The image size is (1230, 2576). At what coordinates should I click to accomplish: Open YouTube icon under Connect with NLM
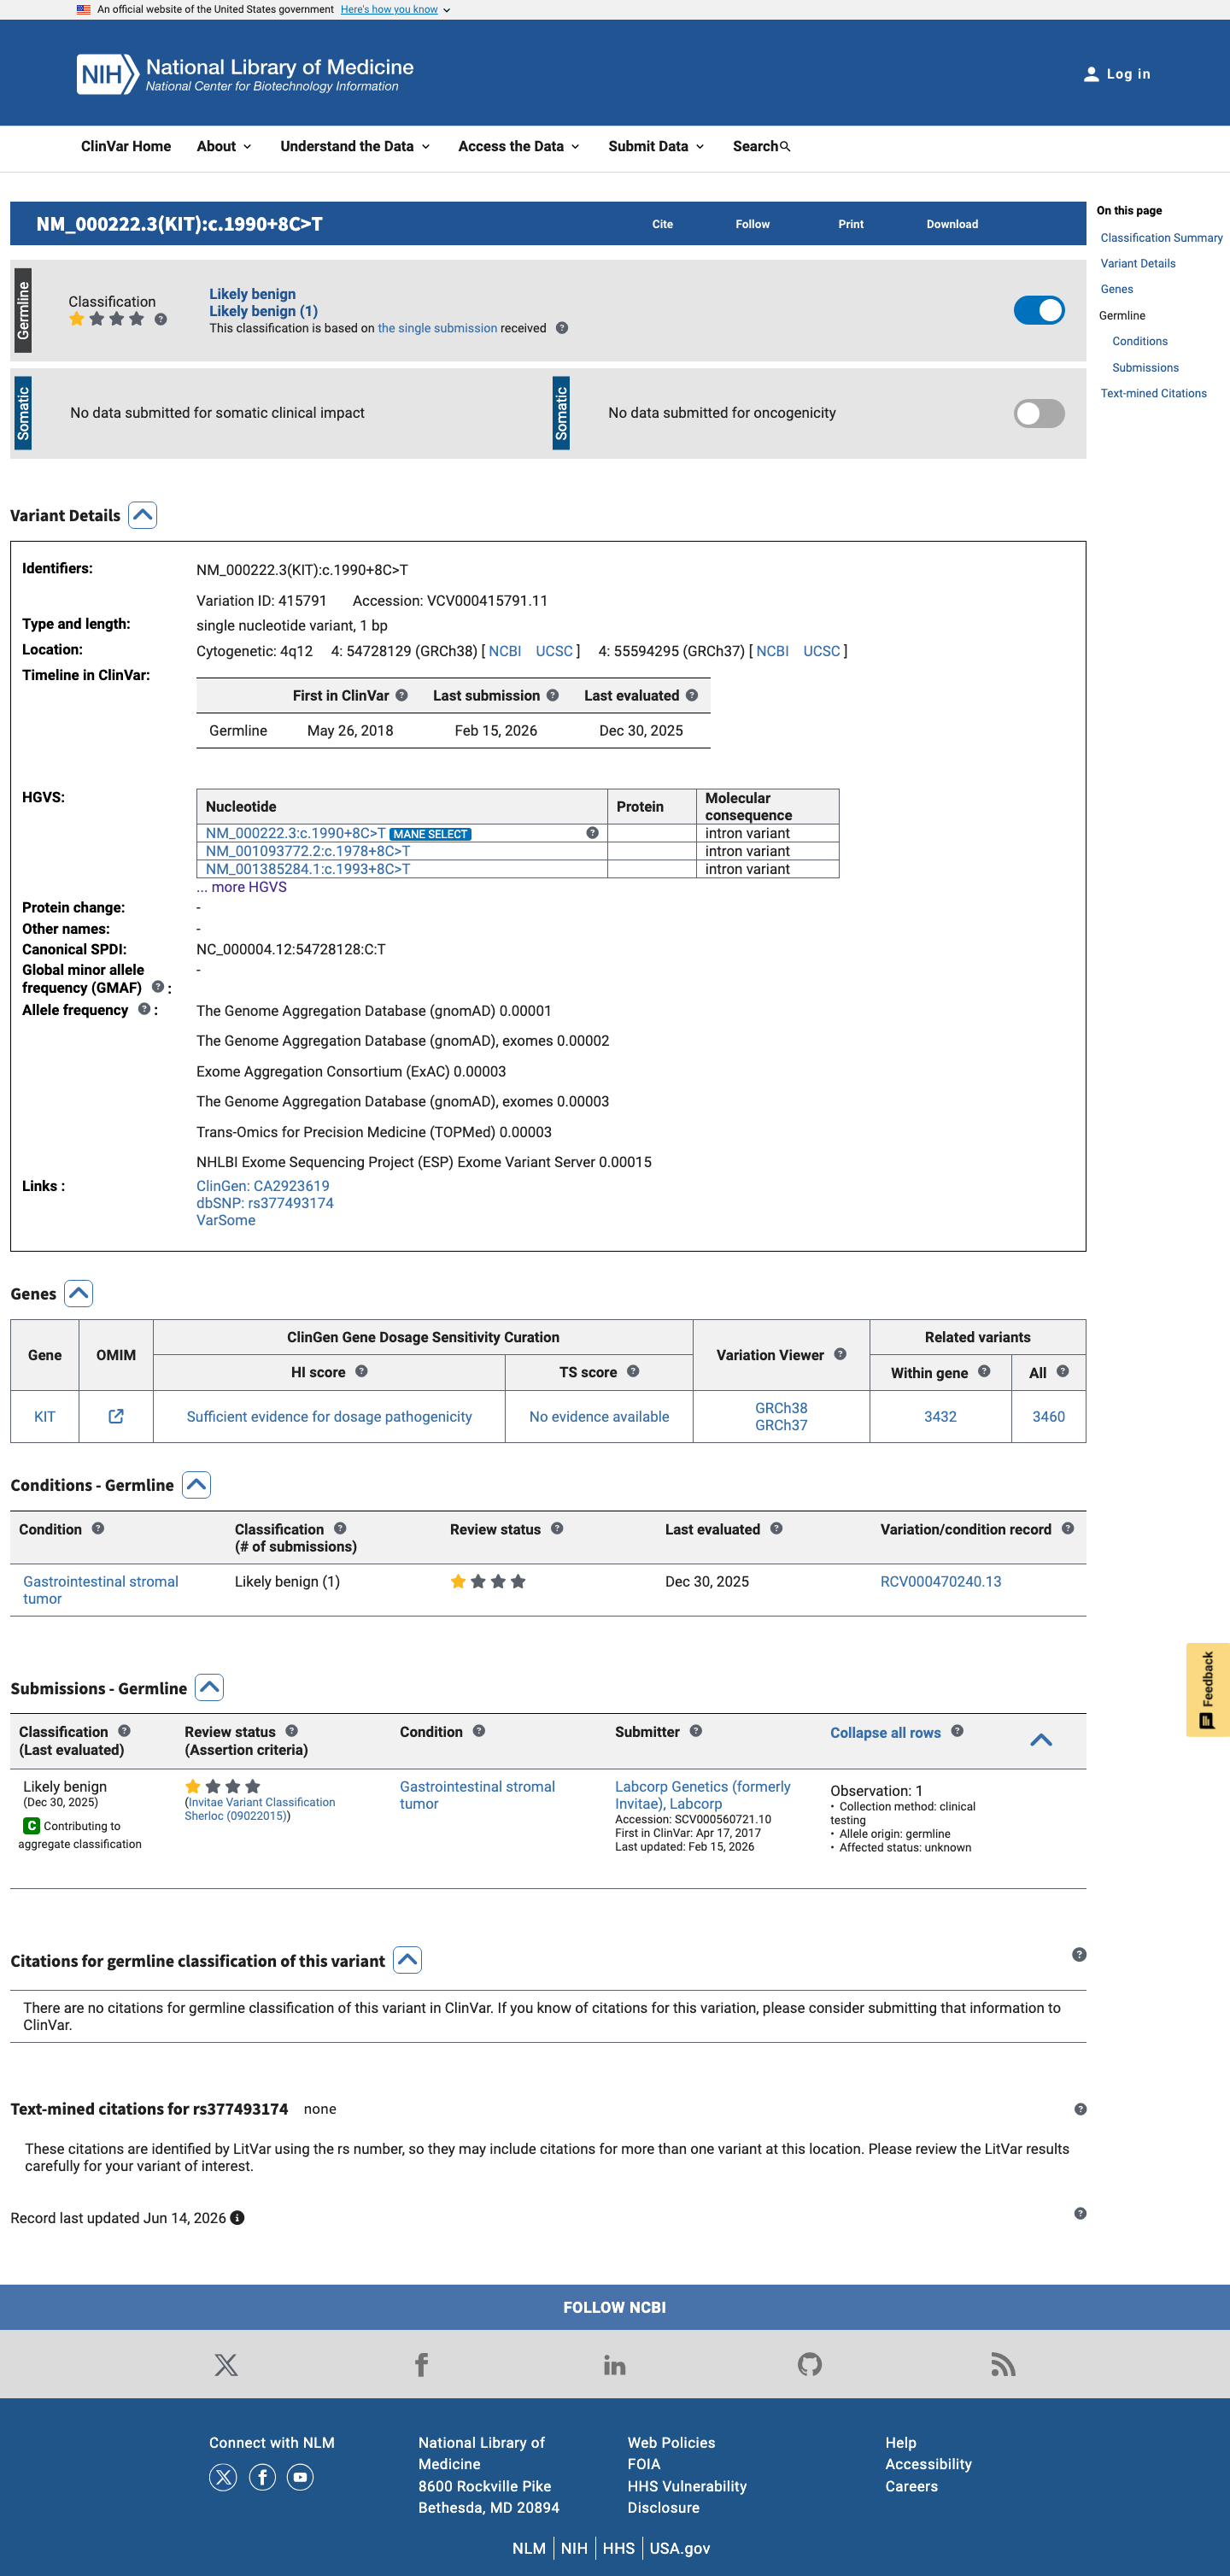(300, 2477)
